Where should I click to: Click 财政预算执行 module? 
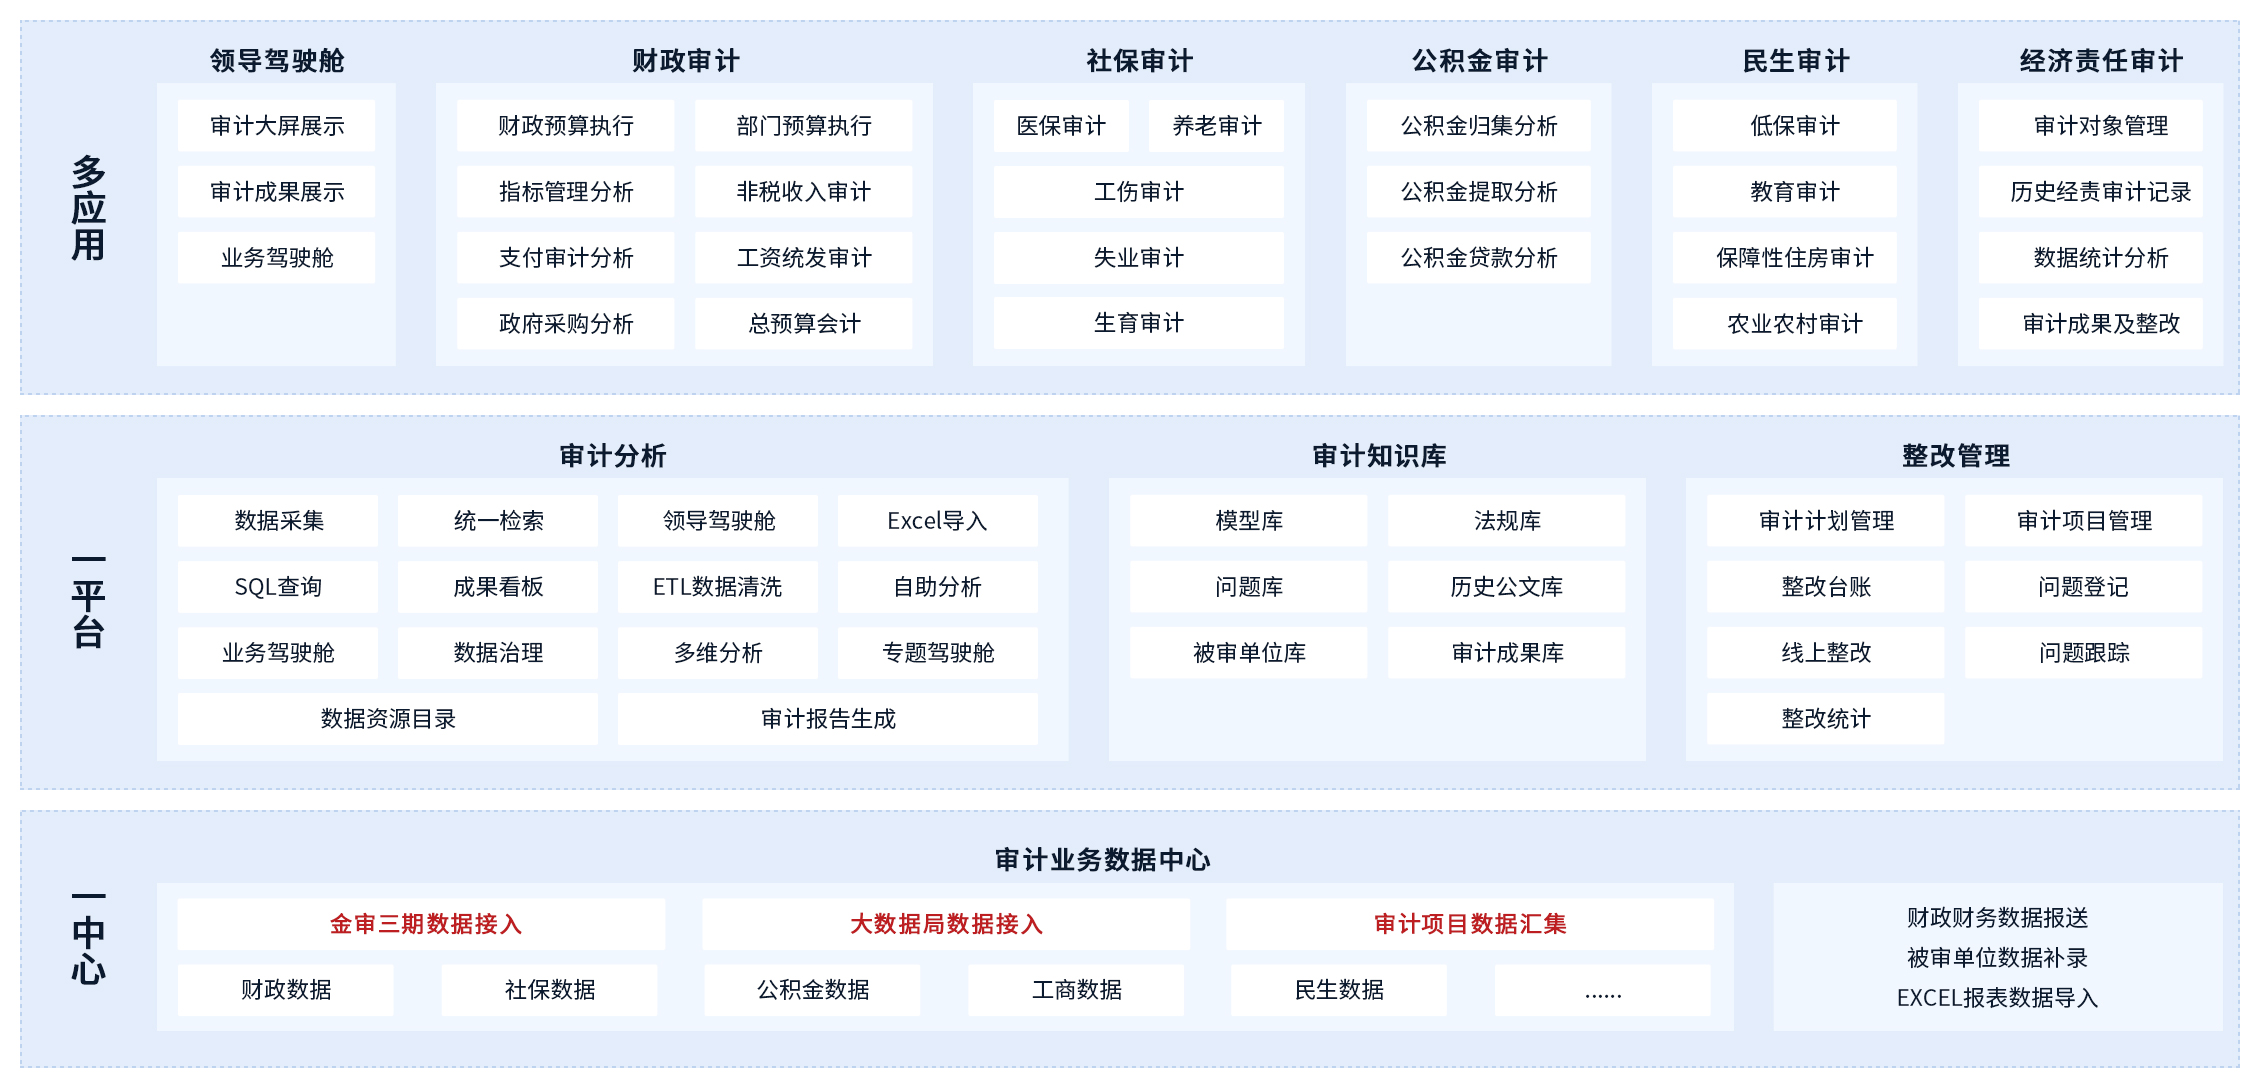565,126
